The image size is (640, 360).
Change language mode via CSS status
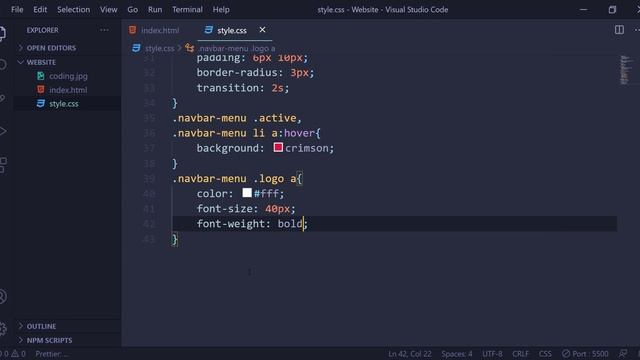pyautogui.click(x=545, y=354)
